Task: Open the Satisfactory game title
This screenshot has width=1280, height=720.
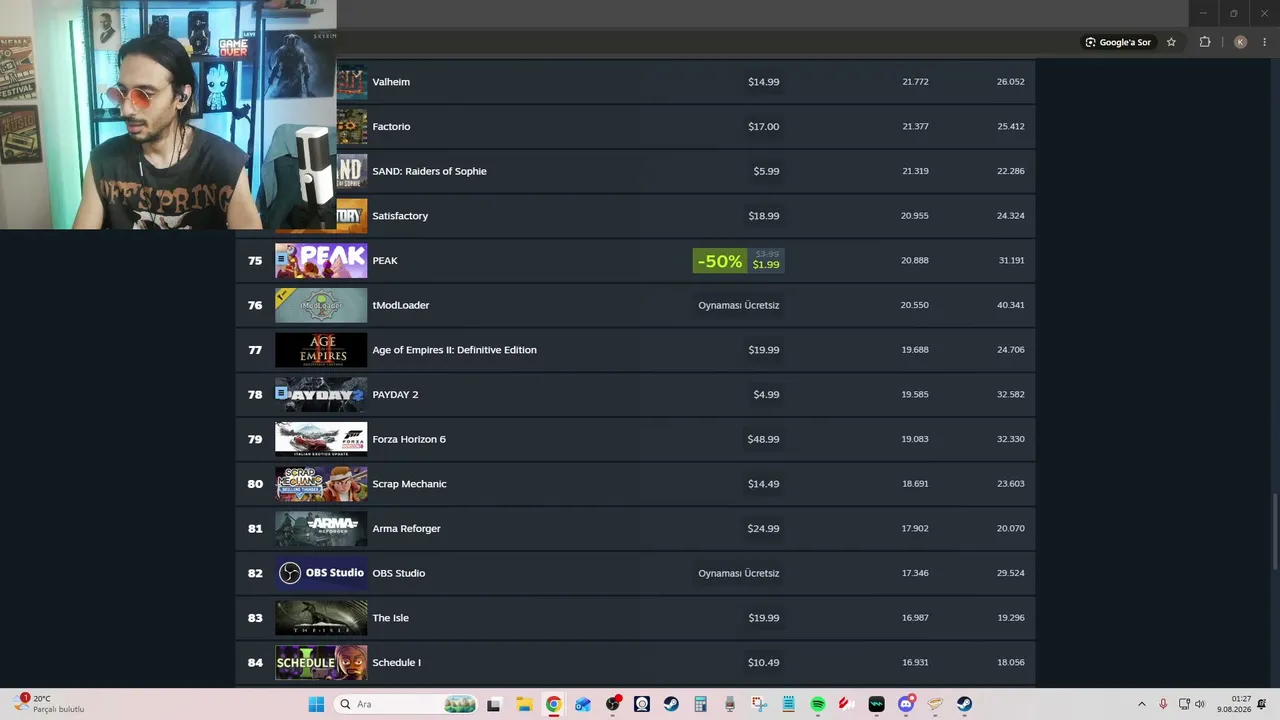Action: coord(400,216)
